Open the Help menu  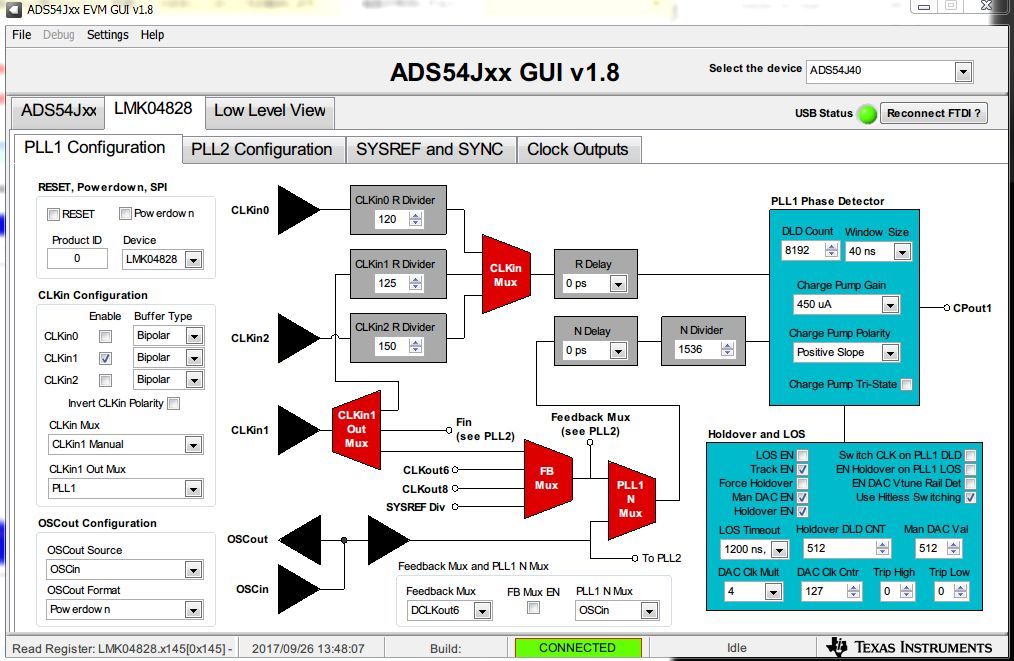(x=152, y=35)
